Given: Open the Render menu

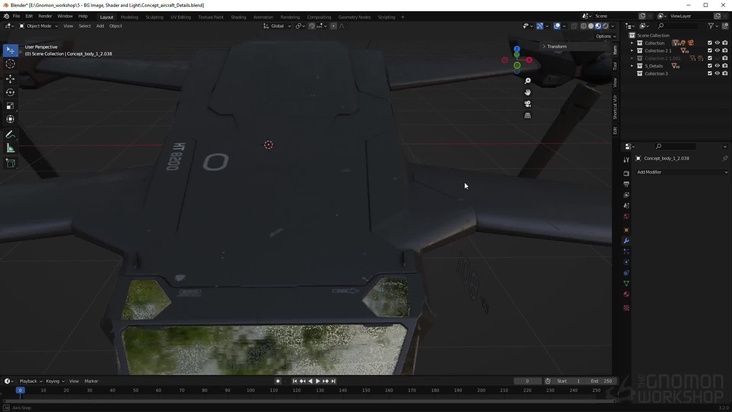Looking at the screenshot, I should coord(45,16).
